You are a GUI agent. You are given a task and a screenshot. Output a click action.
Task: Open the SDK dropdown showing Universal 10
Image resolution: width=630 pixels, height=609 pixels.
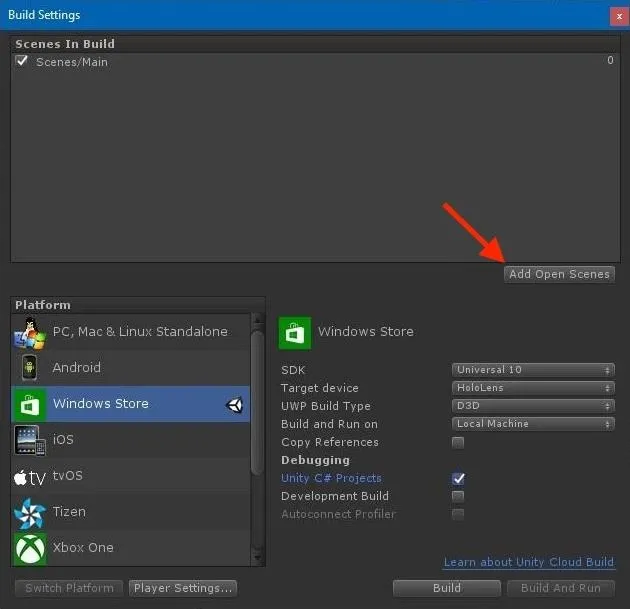(533, 370)
